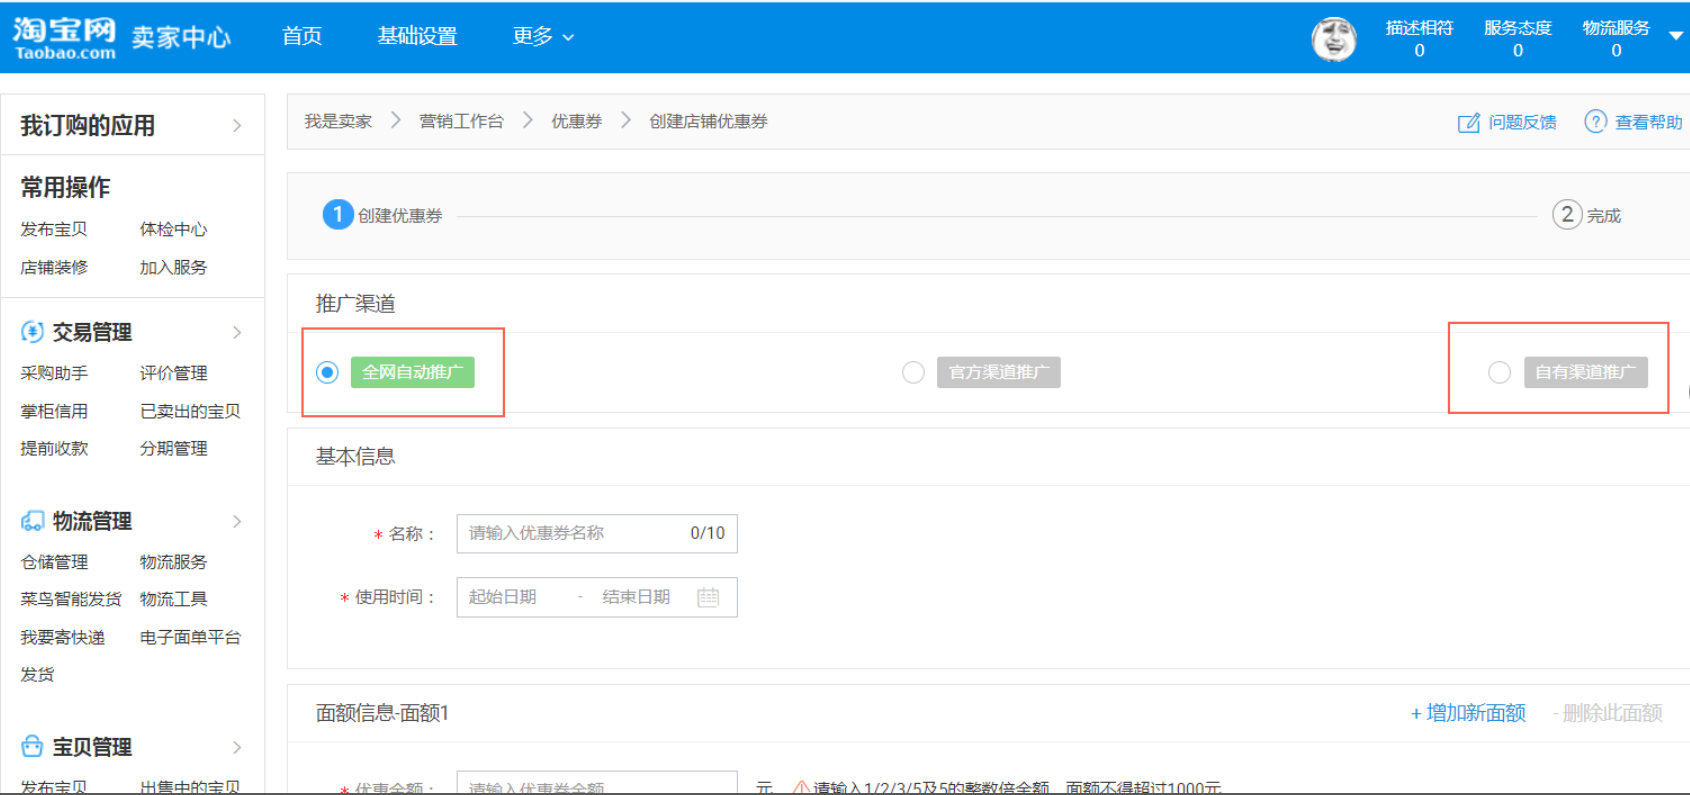Viewport: 1690px width, 795px height.
Task: Click the step 1 创建优惠券 circle
Action: coord(338,214)
